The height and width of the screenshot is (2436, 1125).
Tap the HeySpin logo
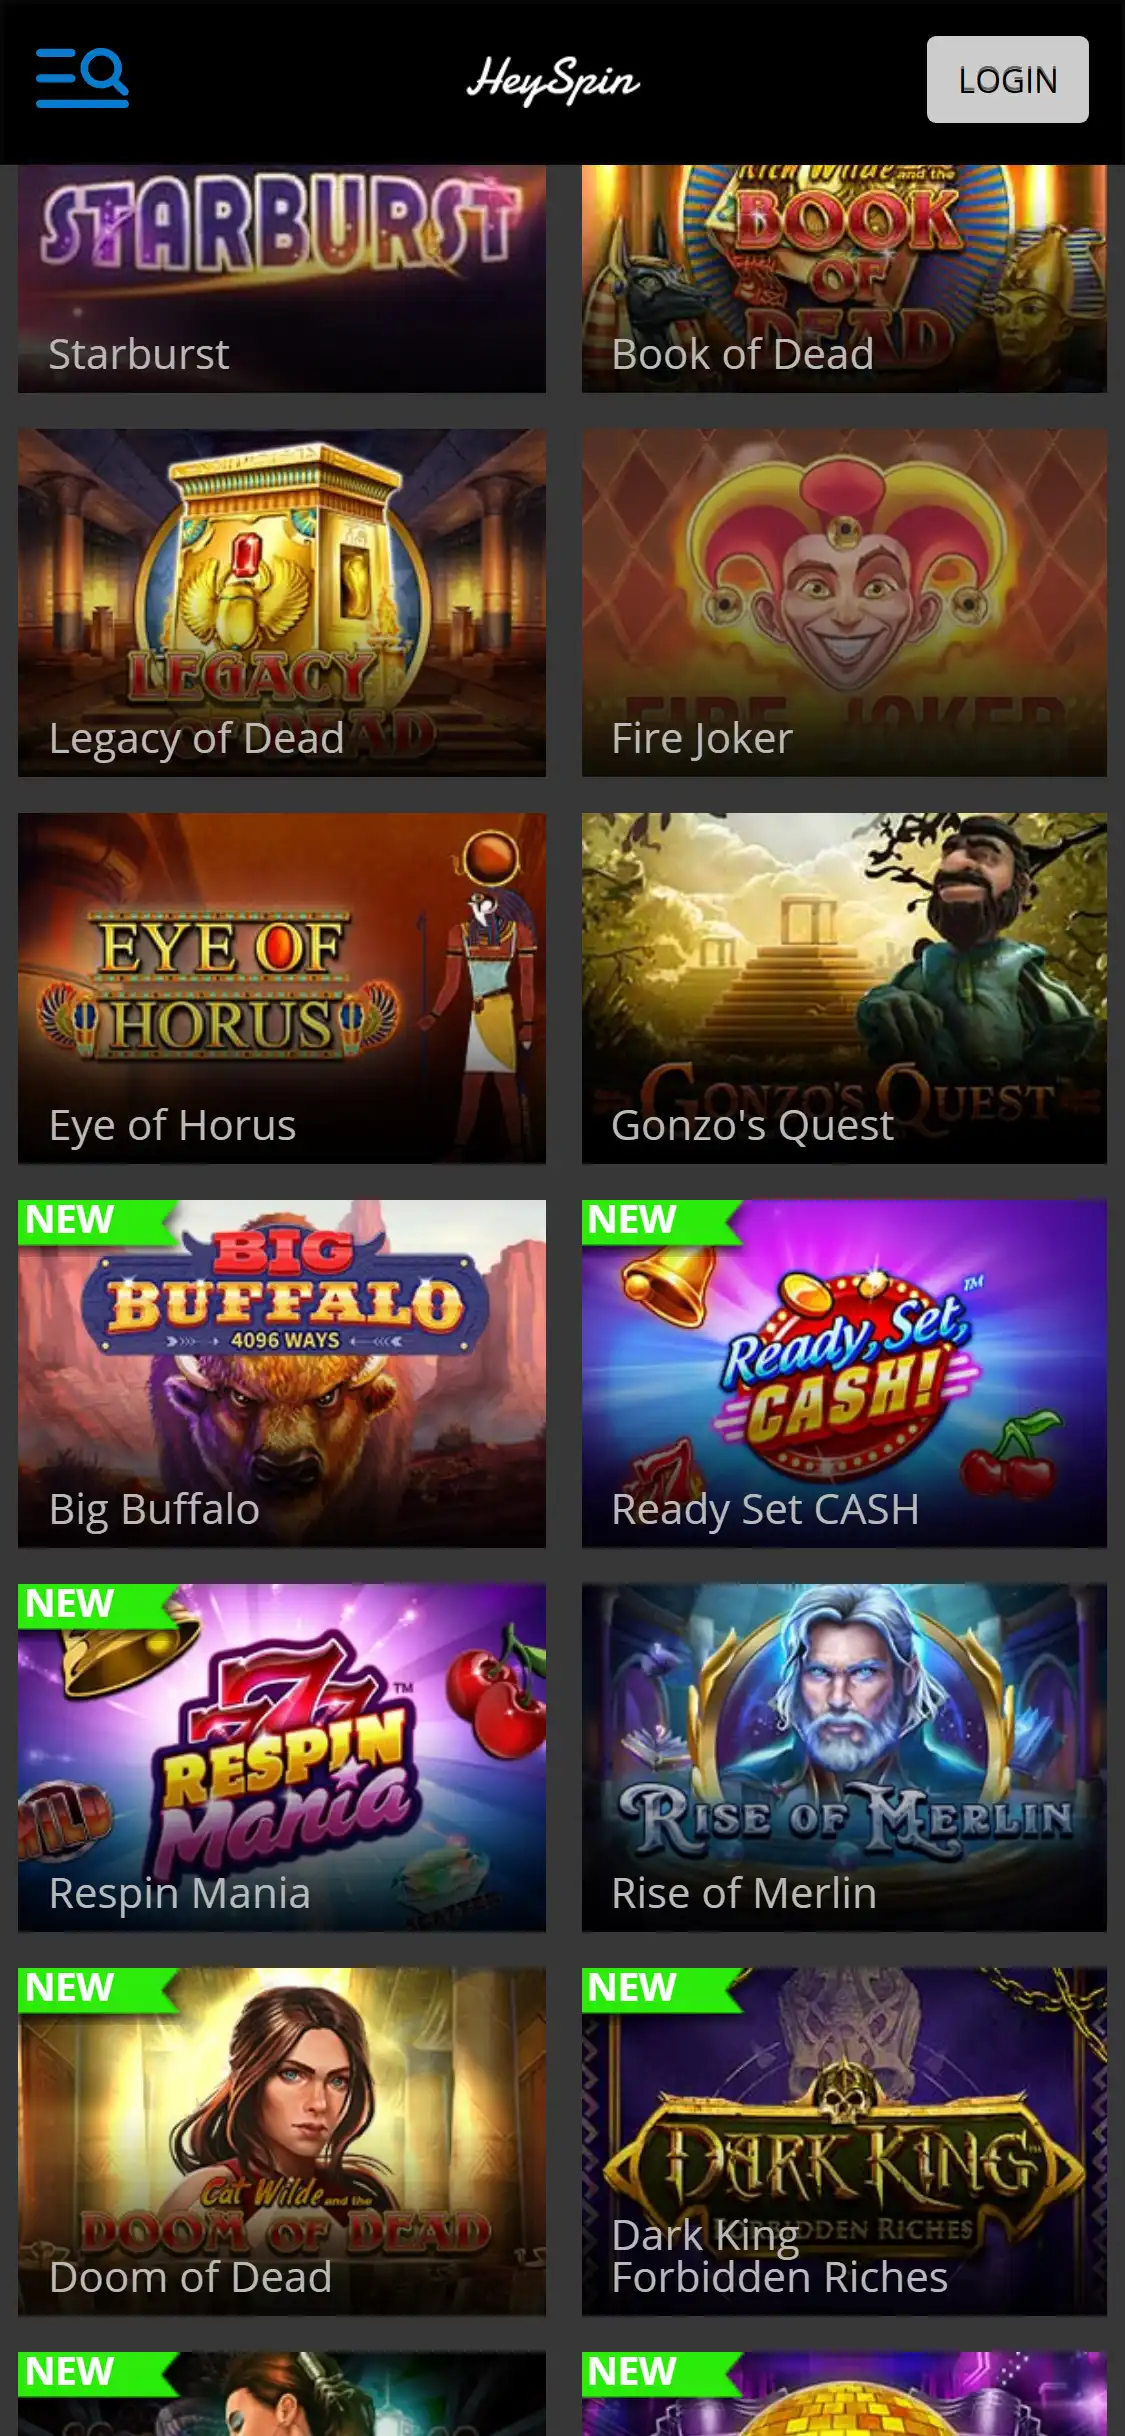coord(553,81)
